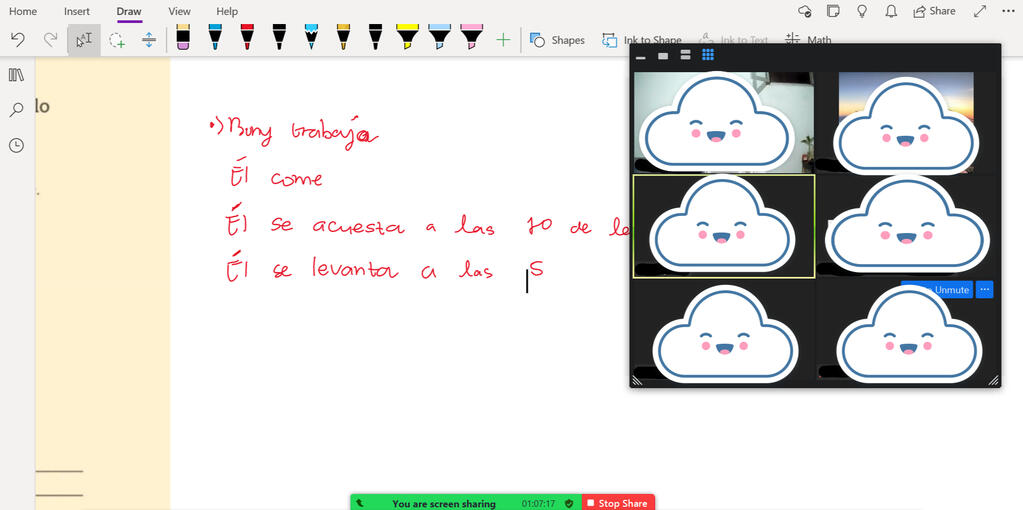The height and width of the screenshot is (510, 1023).
Task: Choose the eraser tool
Action: 182,38
